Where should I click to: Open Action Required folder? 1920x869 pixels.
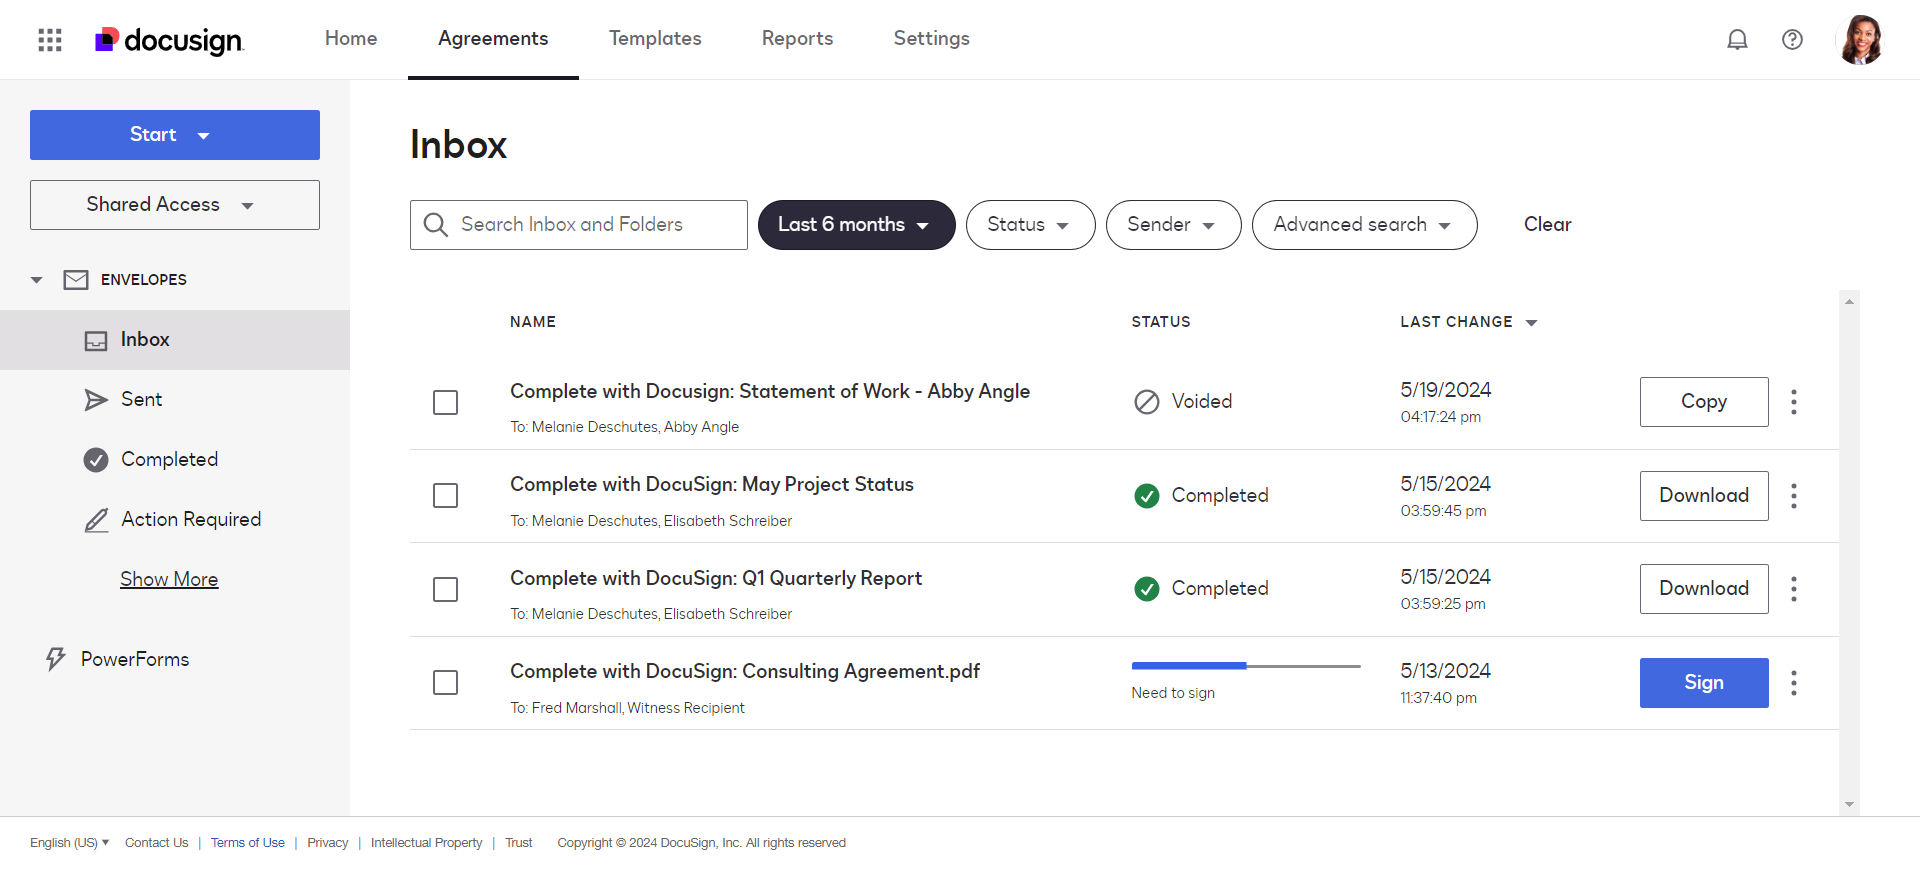point(190,520)
